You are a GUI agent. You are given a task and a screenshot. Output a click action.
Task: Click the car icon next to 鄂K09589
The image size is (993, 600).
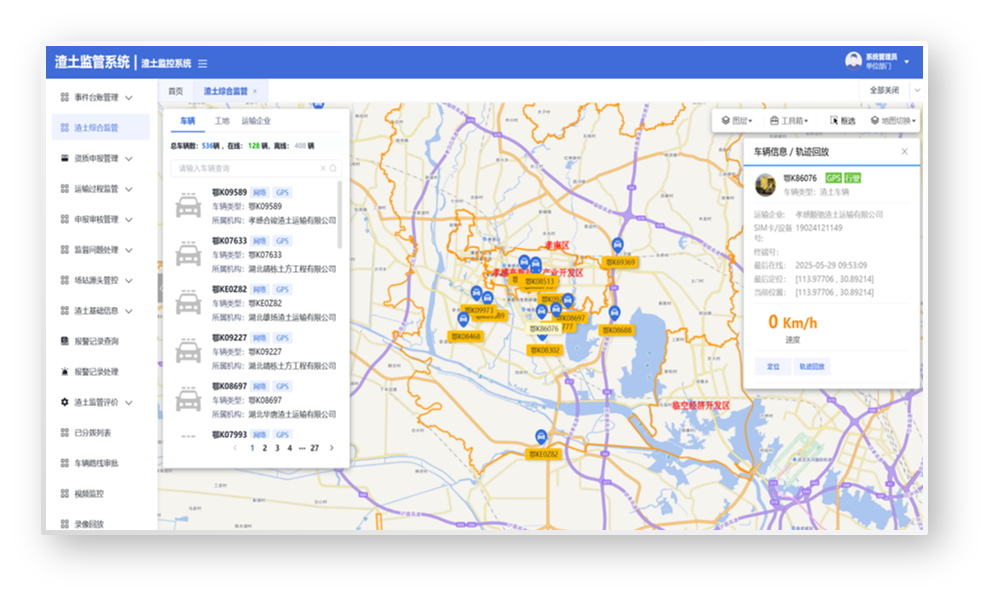click(x=188, y=206)
